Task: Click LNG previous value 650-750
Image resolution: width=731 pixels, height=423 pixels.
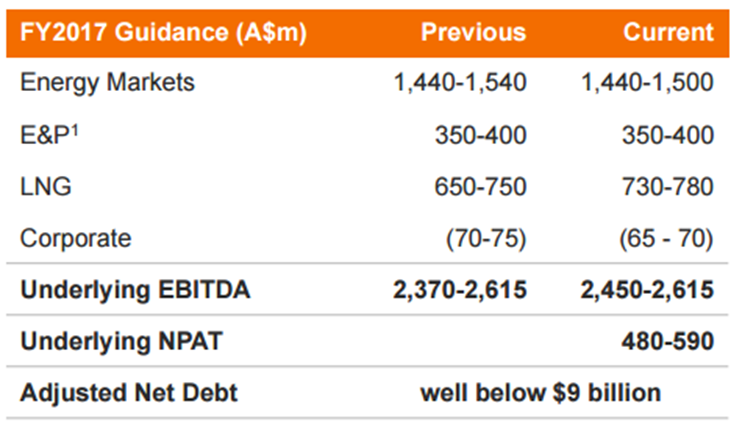Action: (481, 187)
